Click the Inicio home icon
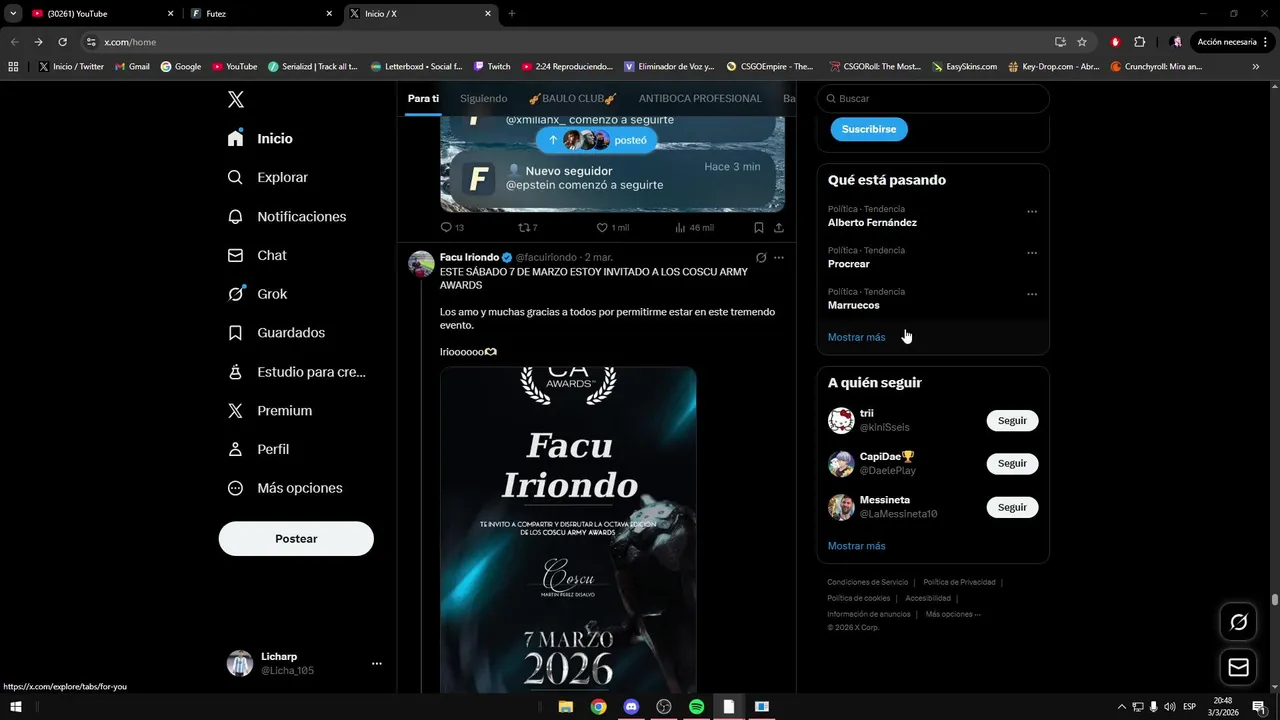This screenshot has width=1280, height=720. (235, 139)
